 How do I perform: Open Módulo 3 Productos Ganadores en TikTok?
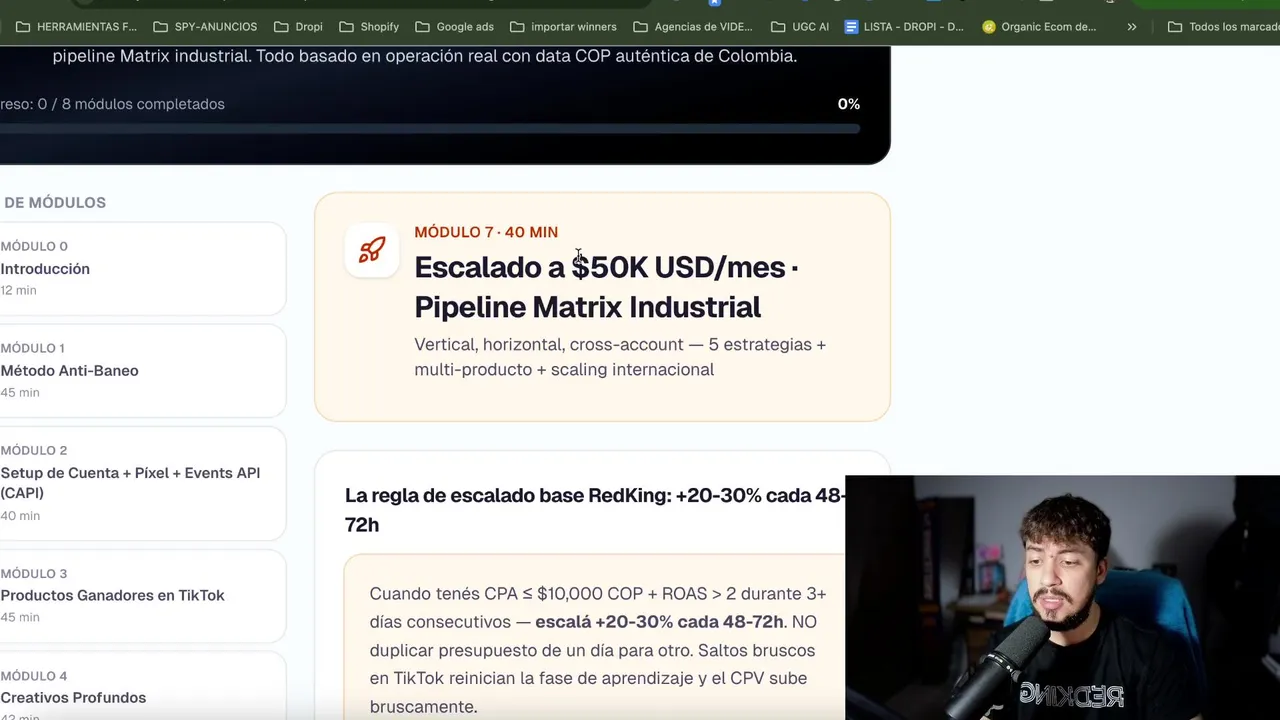[x=143, y=595]
